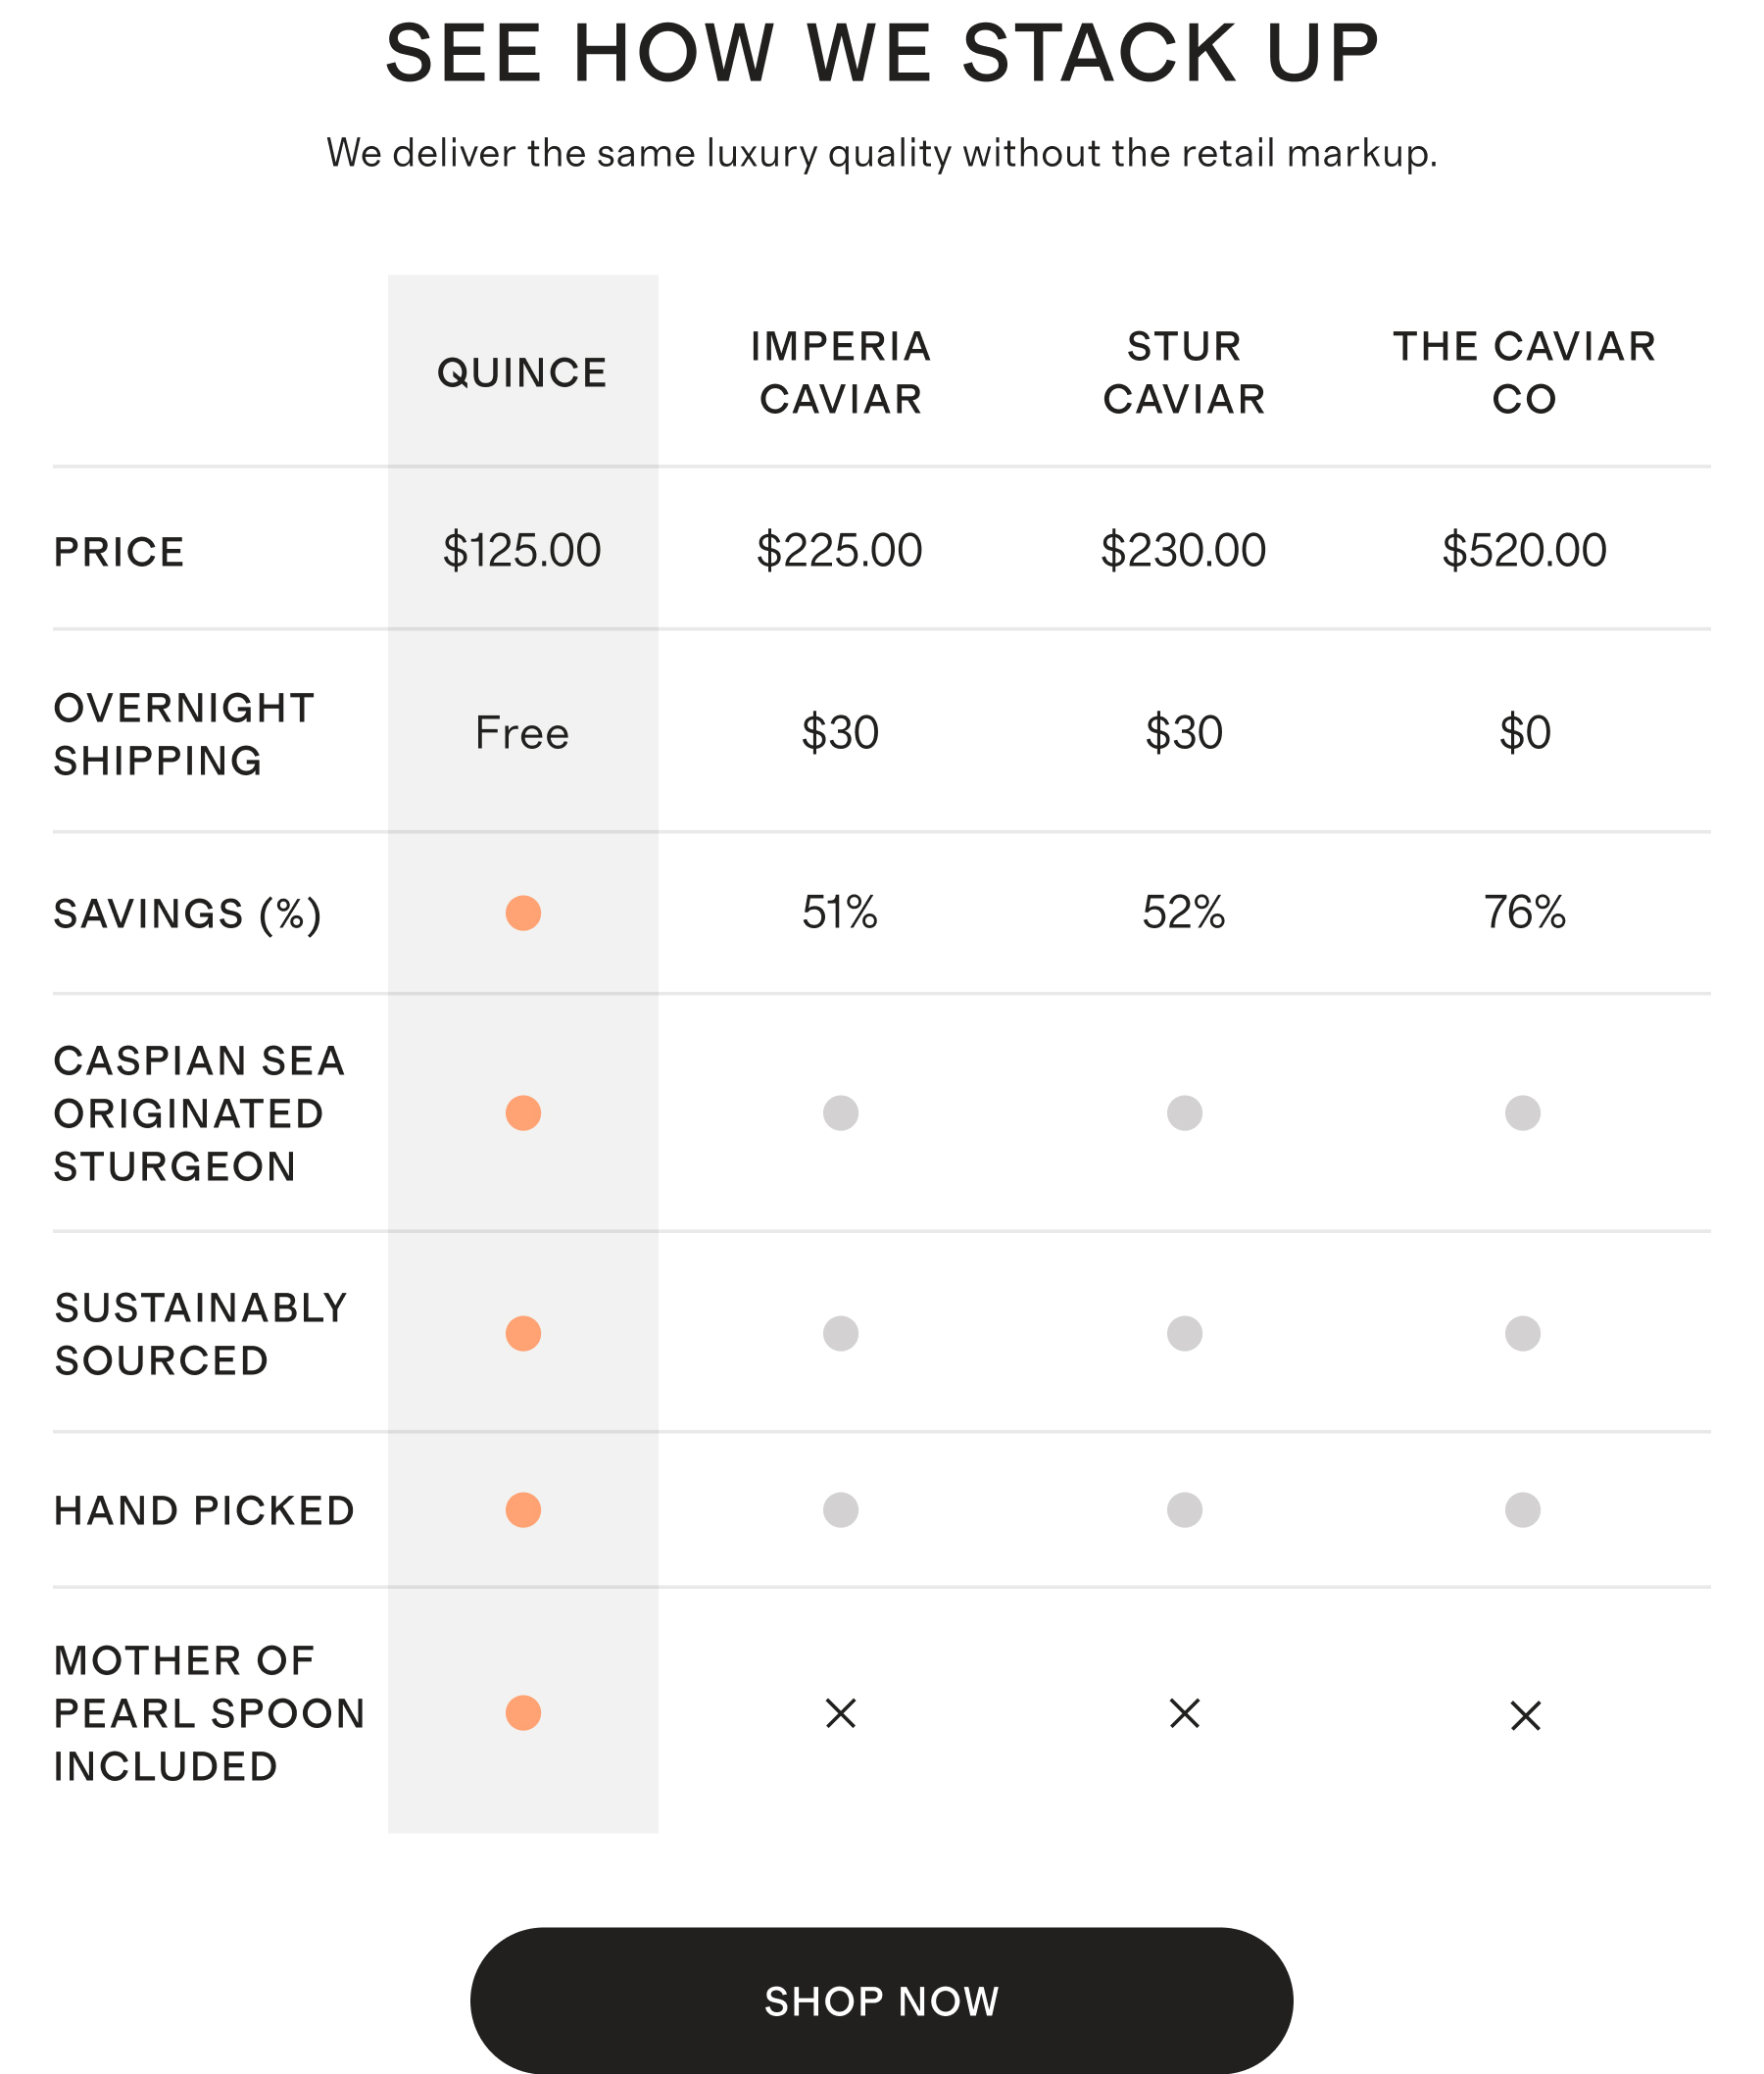This screenshot has width=1764, height=2074.
Task: Select the Imperia Caviar column header
Action: 841,373
